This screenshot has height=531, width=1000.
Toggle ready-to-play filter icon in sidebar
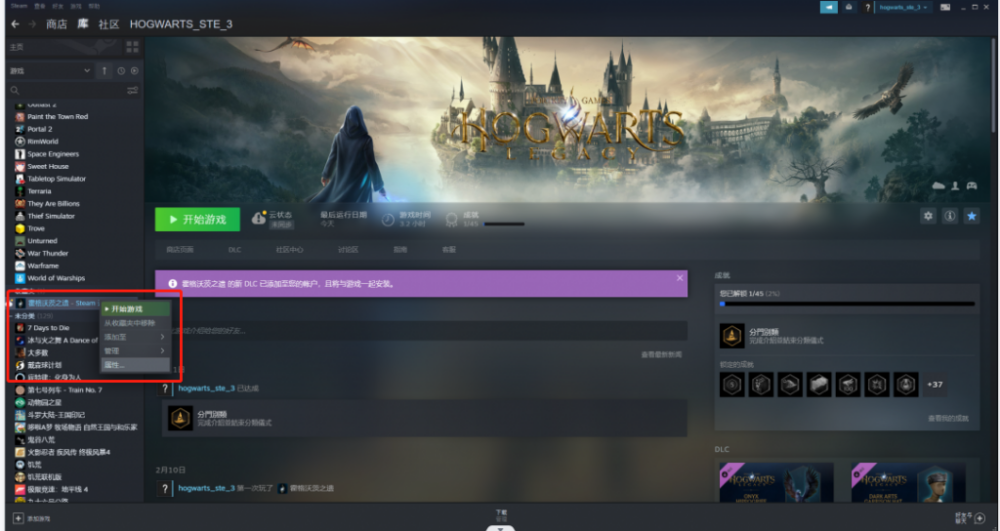(x=135, y=71)
